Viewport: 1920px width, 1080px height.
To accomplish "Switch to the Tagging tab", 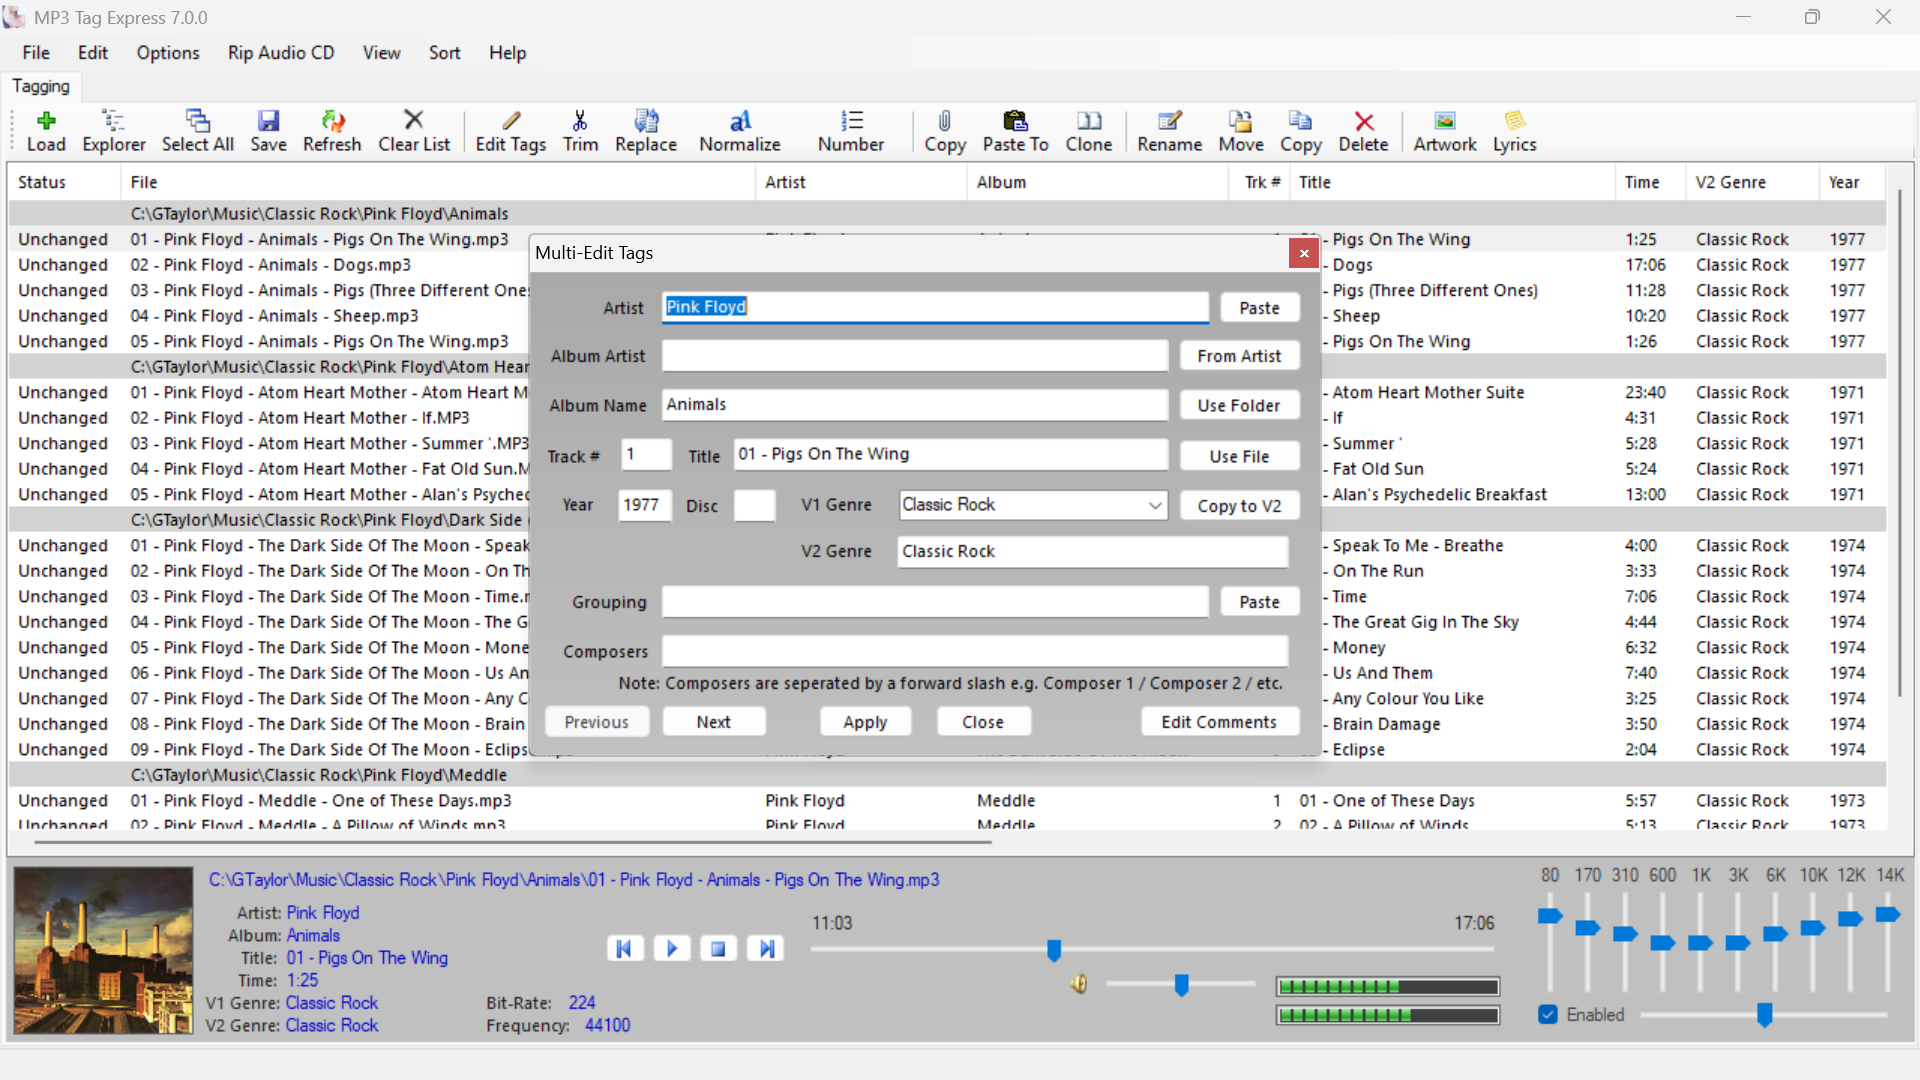I will [x=41, y=87].
